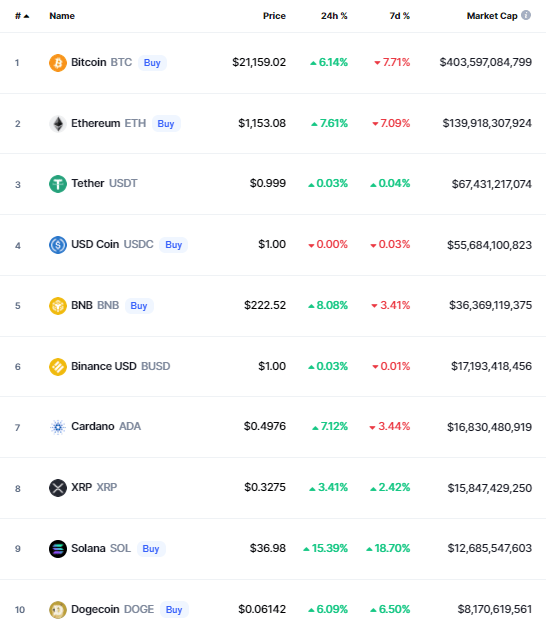Click the Buy button next to Solana
546x622 pixels.
[151, 549]
